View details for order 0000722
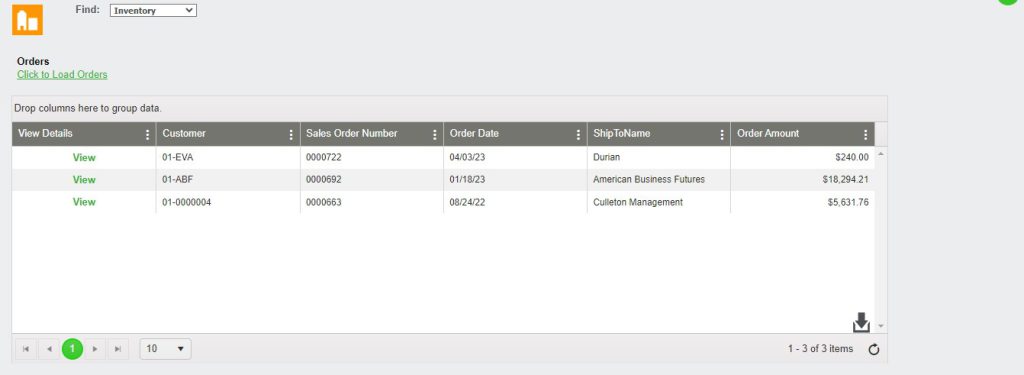Screen dimensions: 1024x375 [x=84, y=157]
